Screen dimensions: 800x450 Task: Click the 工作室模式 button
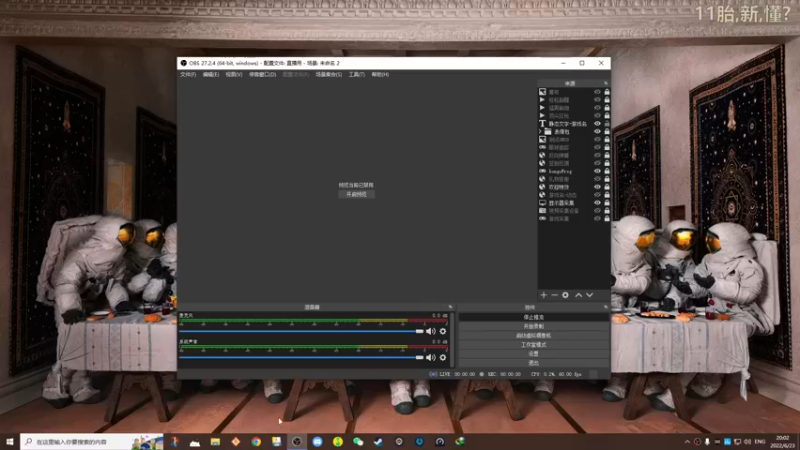[534, 345]
